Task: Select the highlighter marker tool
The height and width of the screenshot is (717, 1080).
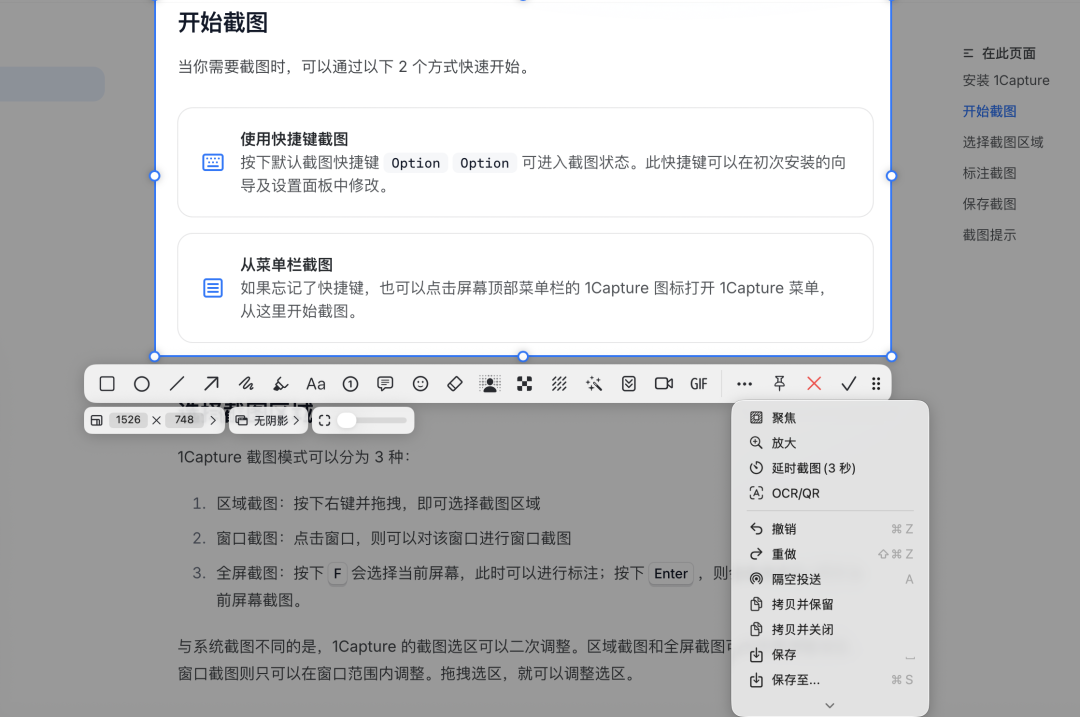Action: click(x=280, y=384)
